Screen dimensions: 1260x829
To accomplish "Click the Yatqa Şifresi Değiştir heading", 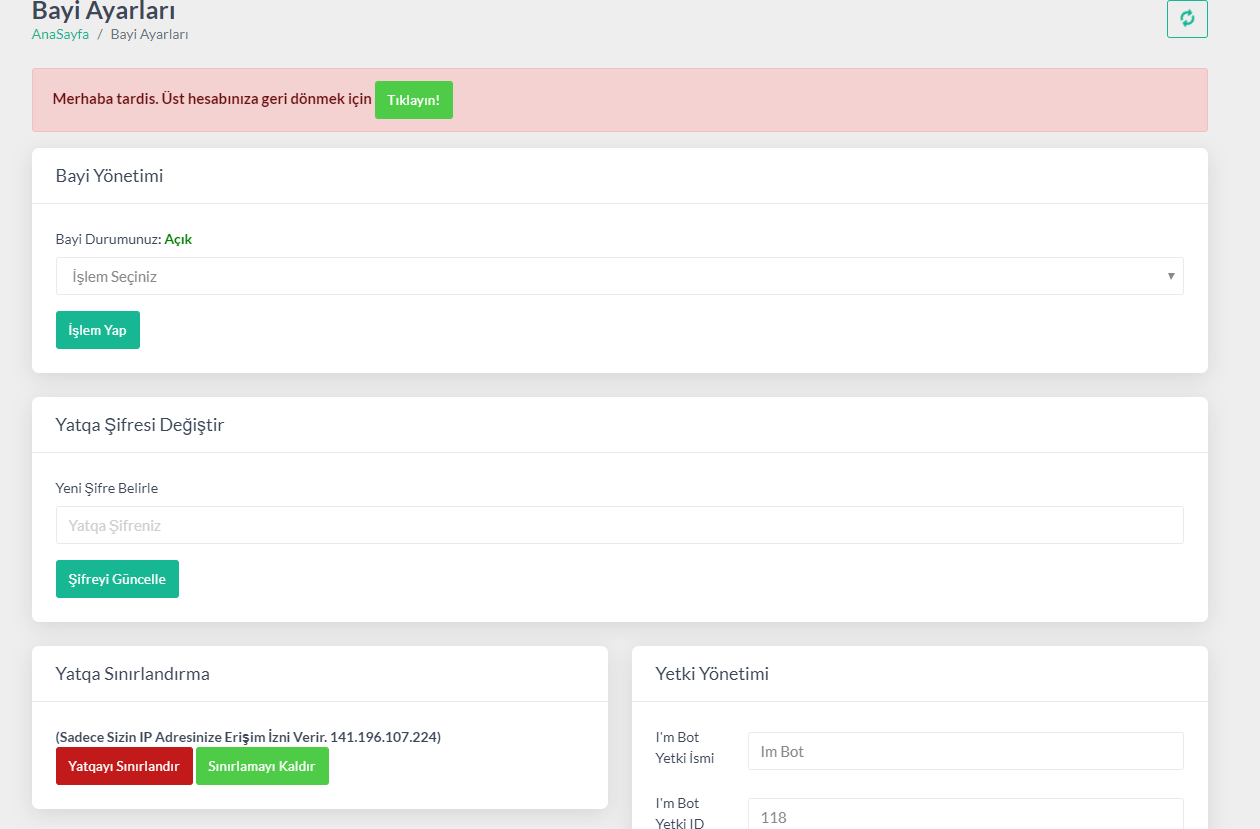I will click(140, 425).
